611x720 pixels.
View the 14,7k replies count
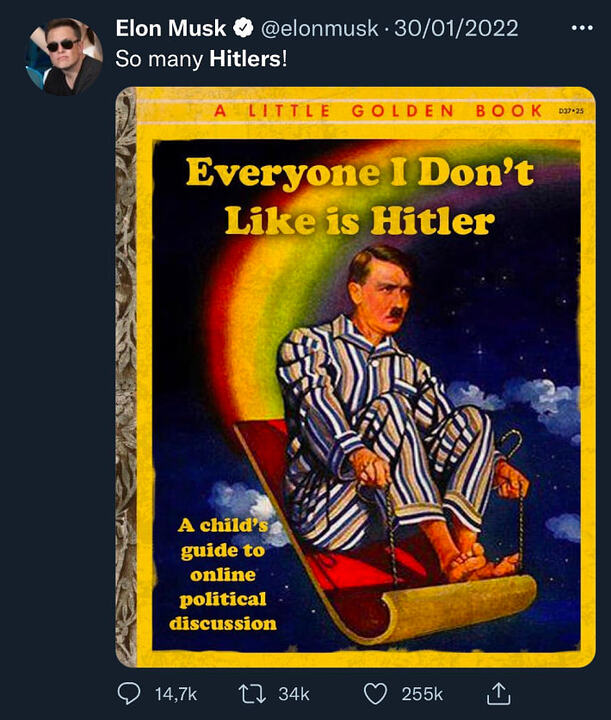[x=176, y=694]
